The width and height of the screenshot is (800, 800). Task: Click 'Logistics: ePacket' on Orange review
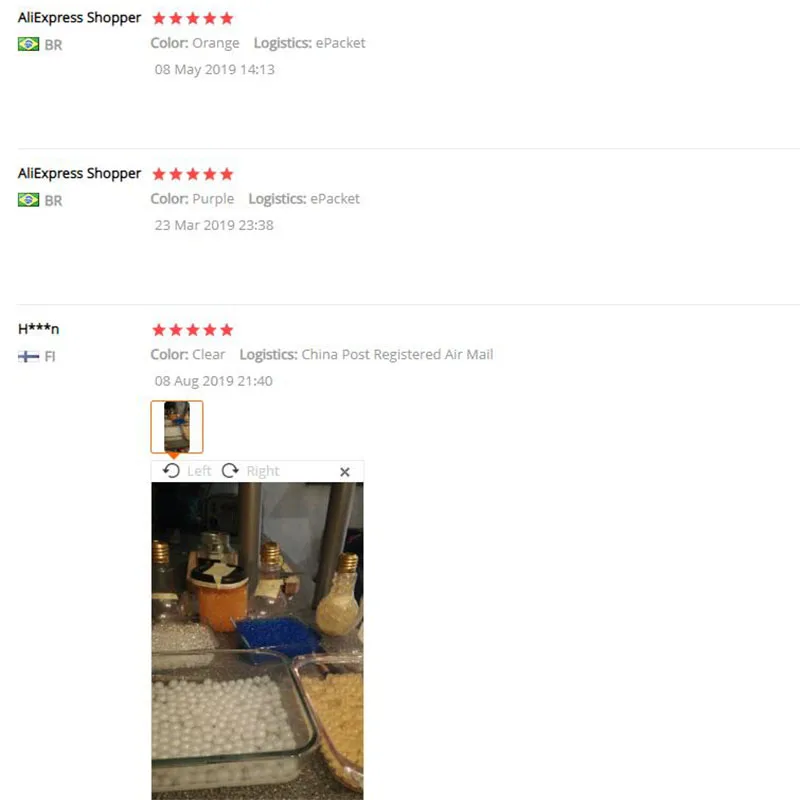(310, 43)
